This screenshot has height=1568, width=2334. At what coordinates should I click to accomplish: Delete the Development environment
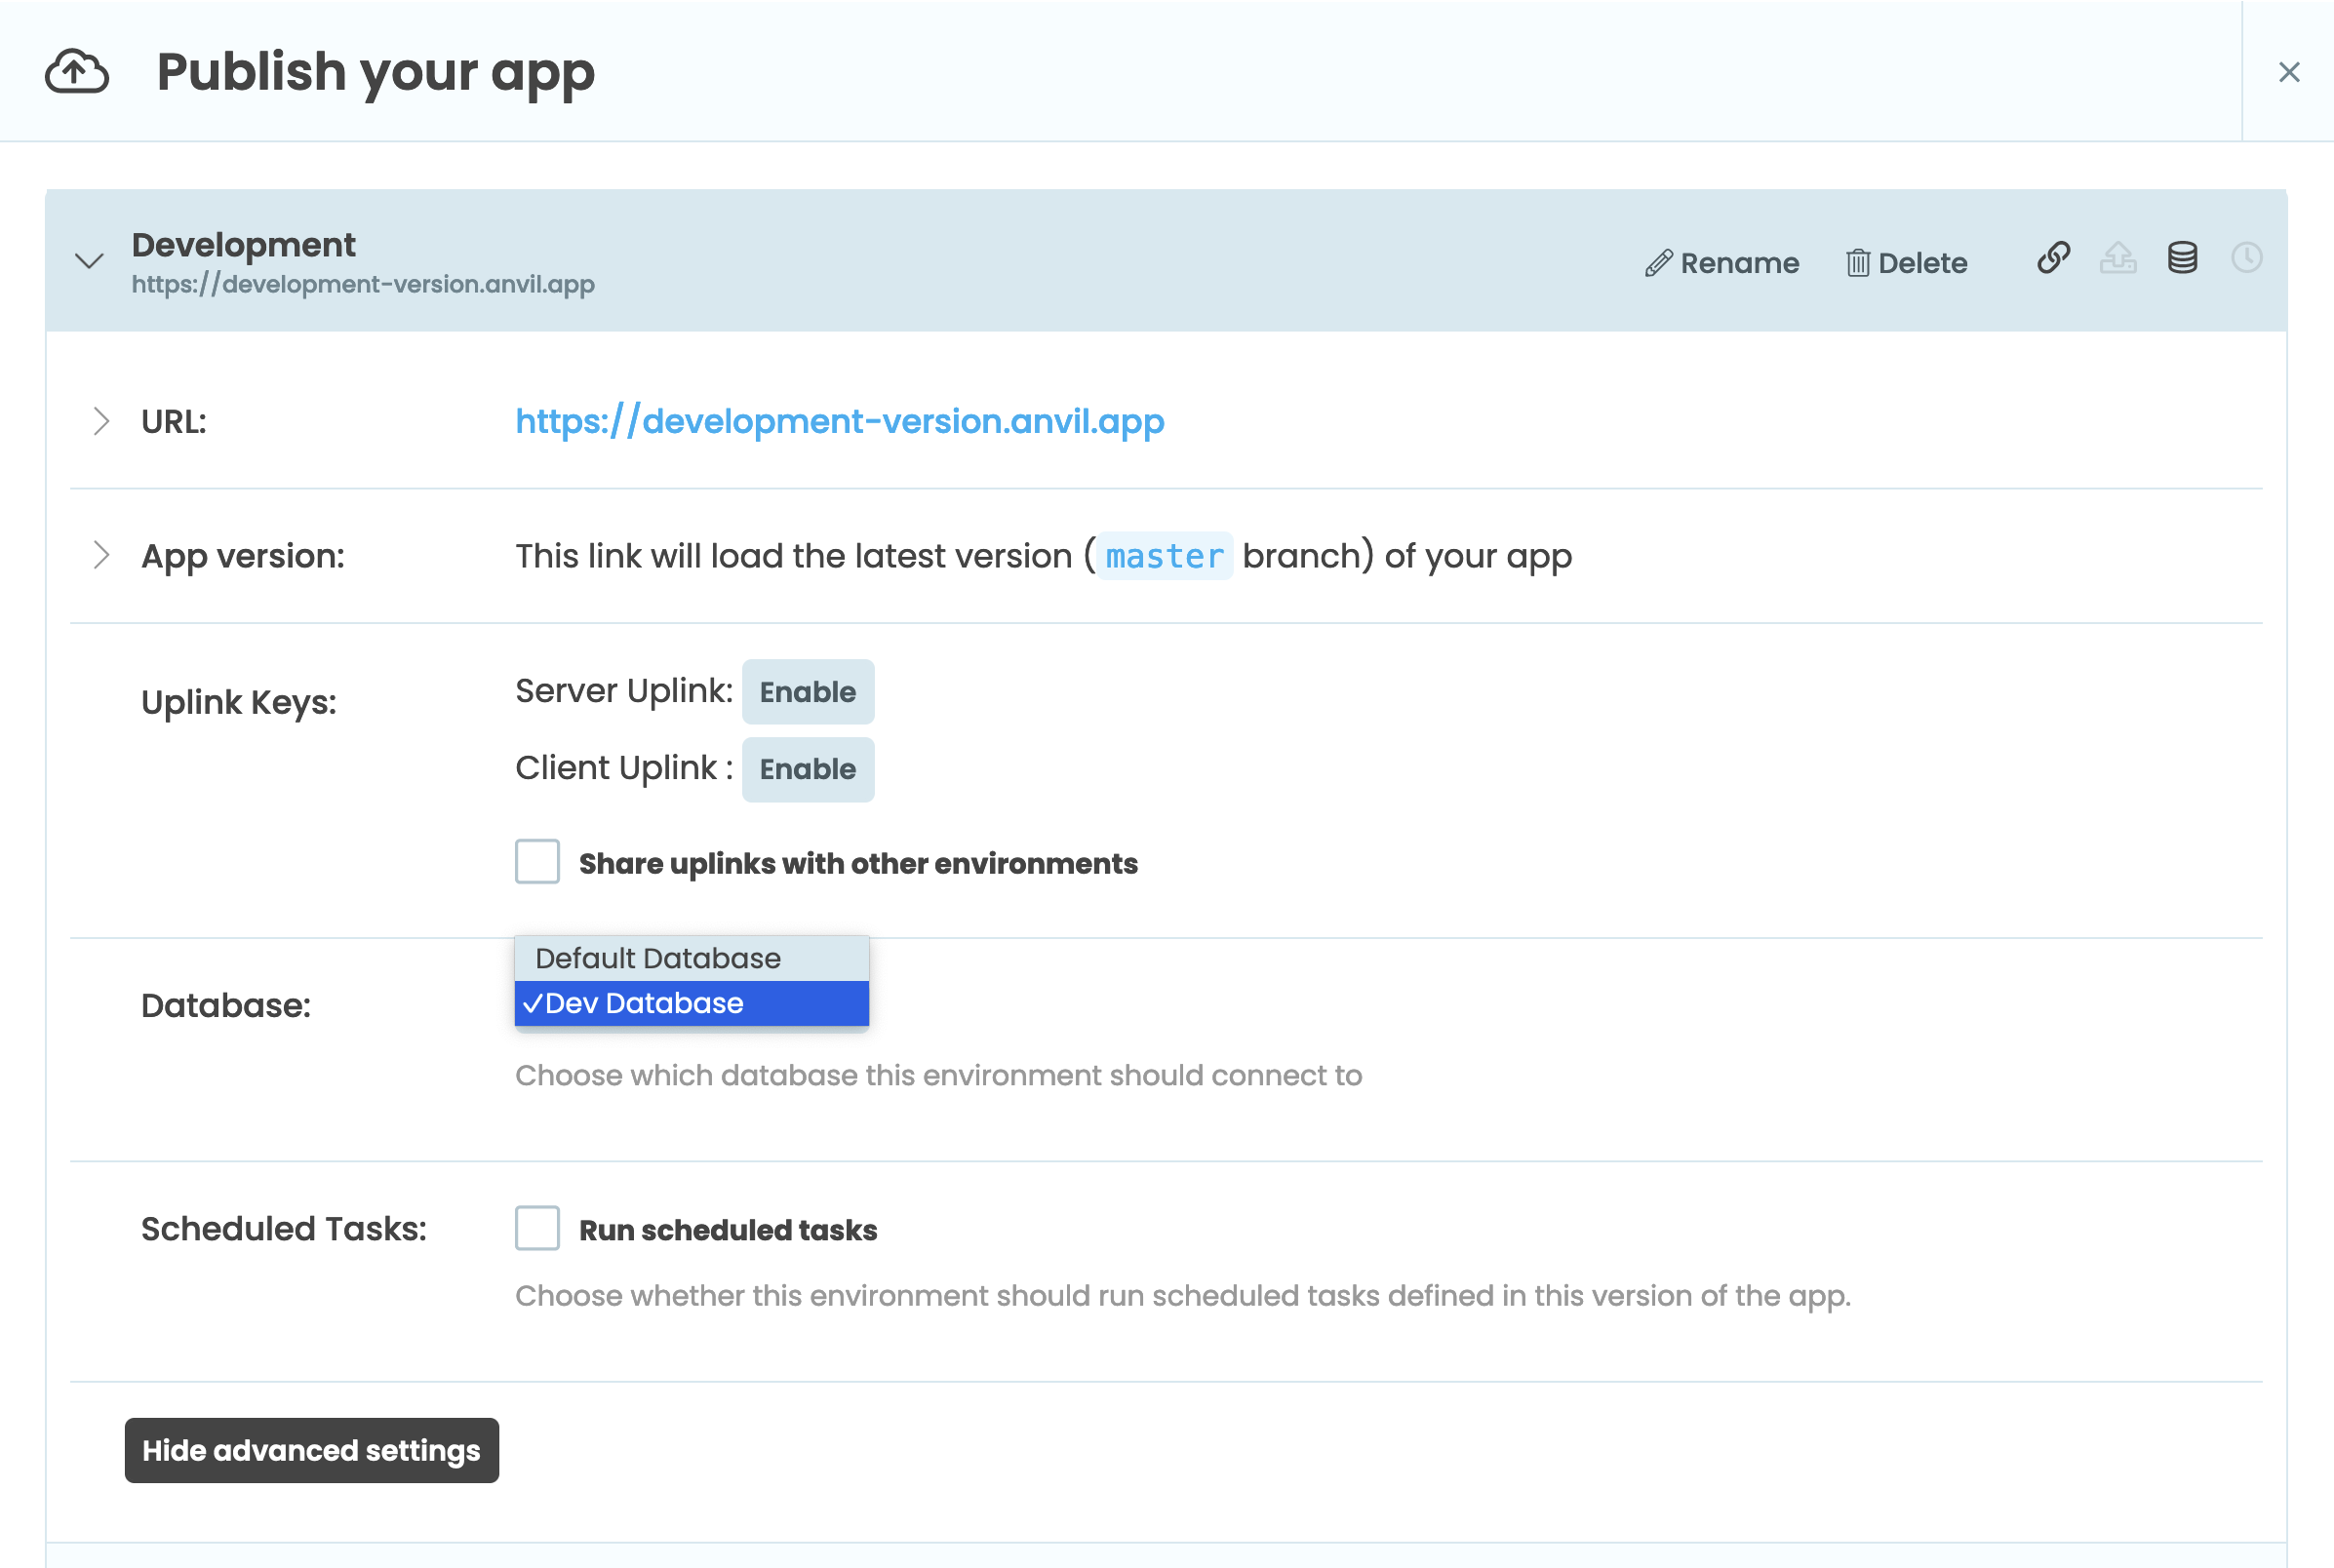pyautogui.click(x=1906, y=263)
